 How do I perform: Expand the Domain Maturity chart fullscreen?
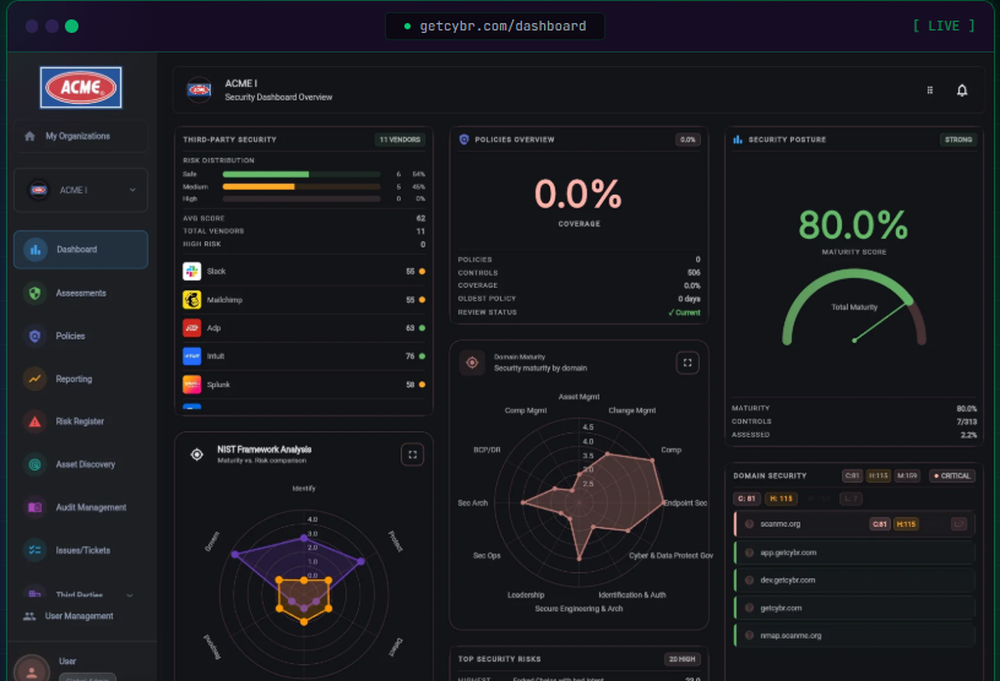point(688,363)
